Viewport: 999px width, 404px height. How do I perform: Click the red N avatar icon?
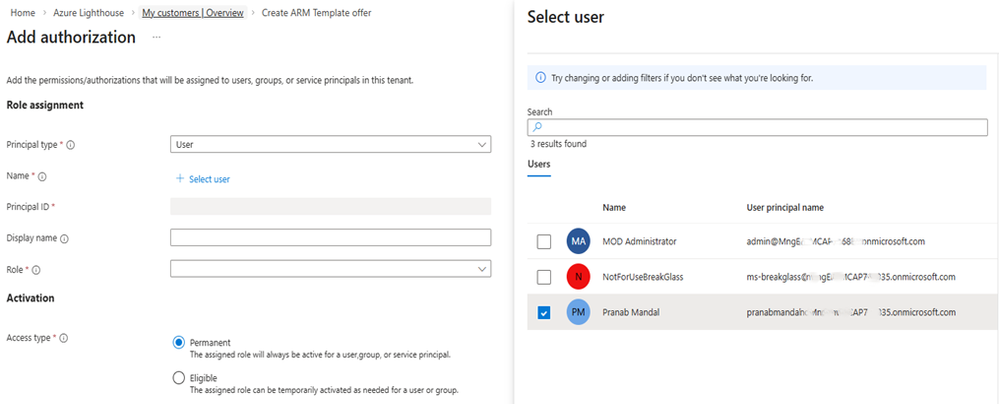[578, 277]
